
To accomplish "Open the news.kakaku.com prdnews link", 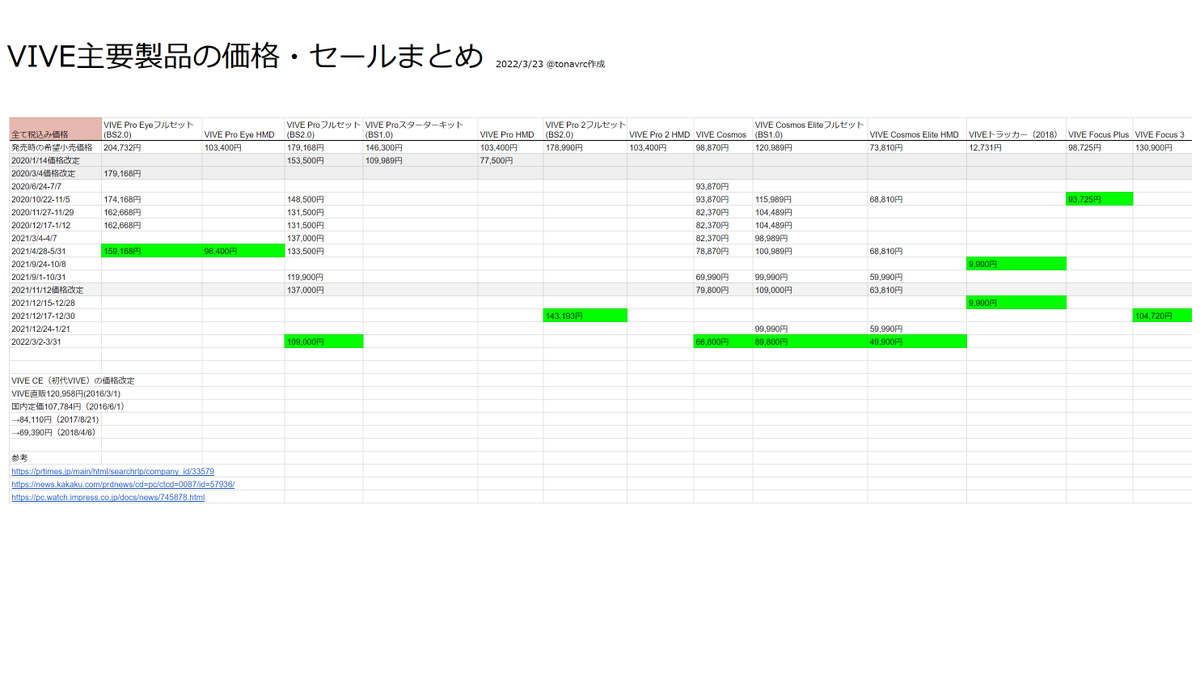I will pyautogui.click(x=123, y=484).
